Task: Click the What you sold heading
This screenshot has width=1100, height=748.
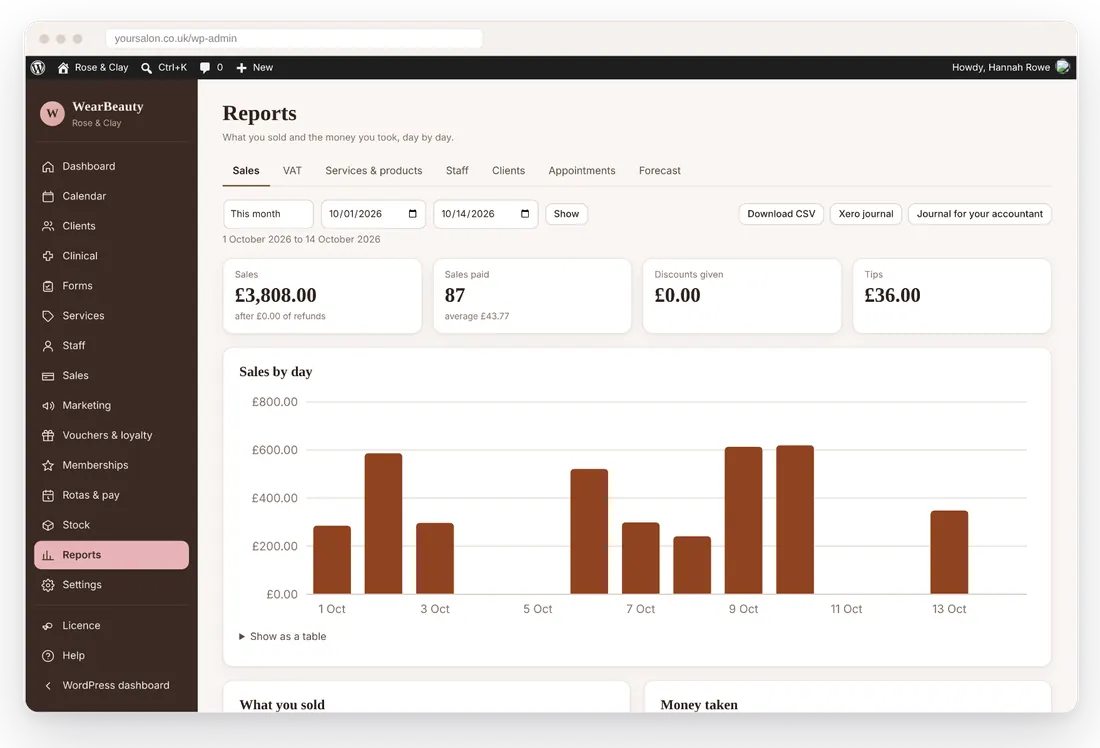Action: [x=282, y=704]
